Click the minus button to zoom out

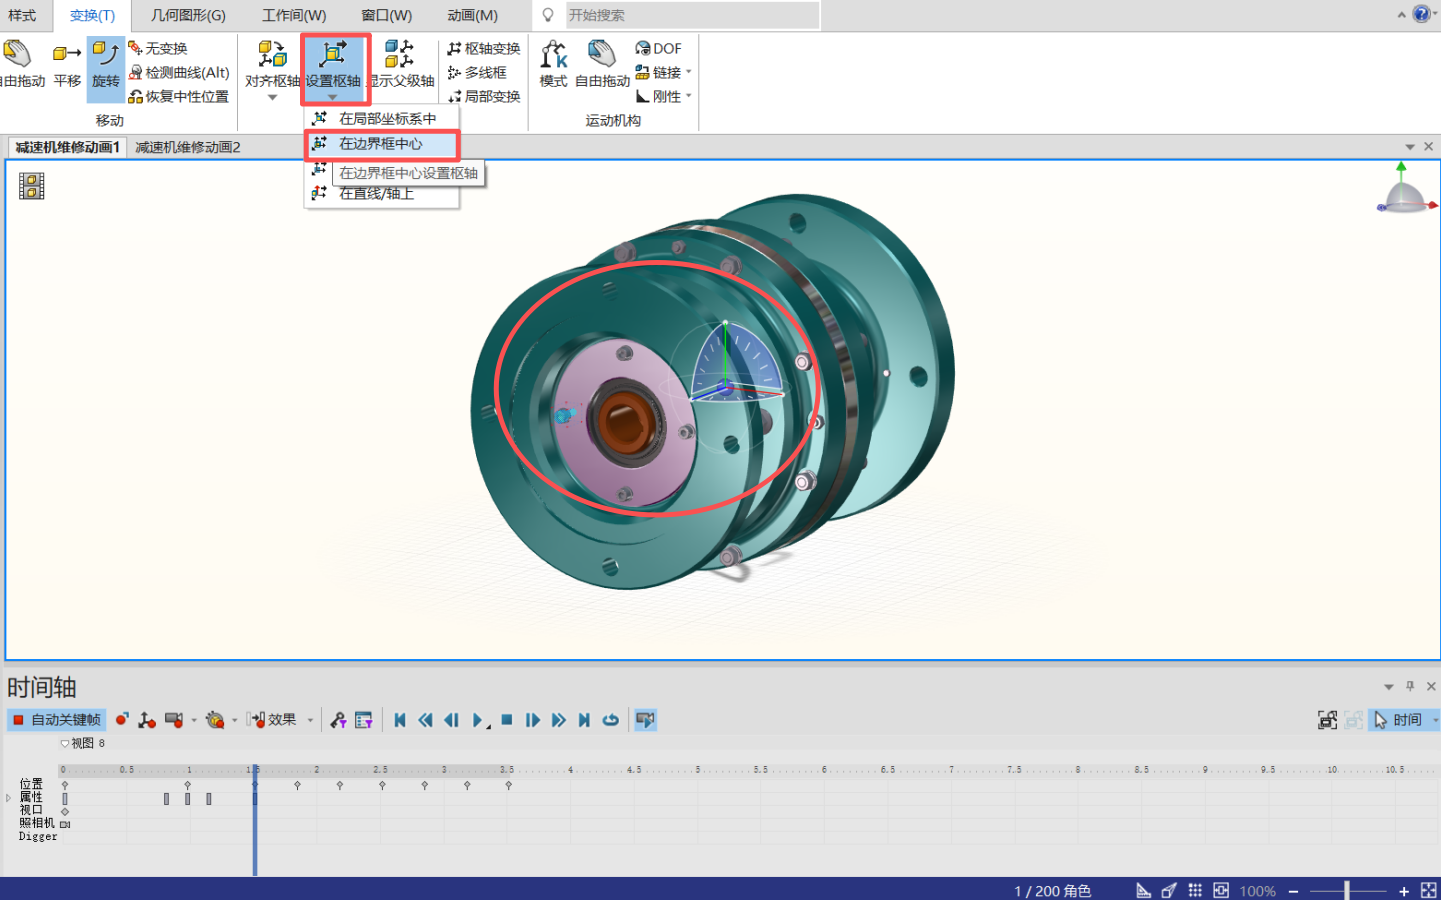pos(1293,890)
